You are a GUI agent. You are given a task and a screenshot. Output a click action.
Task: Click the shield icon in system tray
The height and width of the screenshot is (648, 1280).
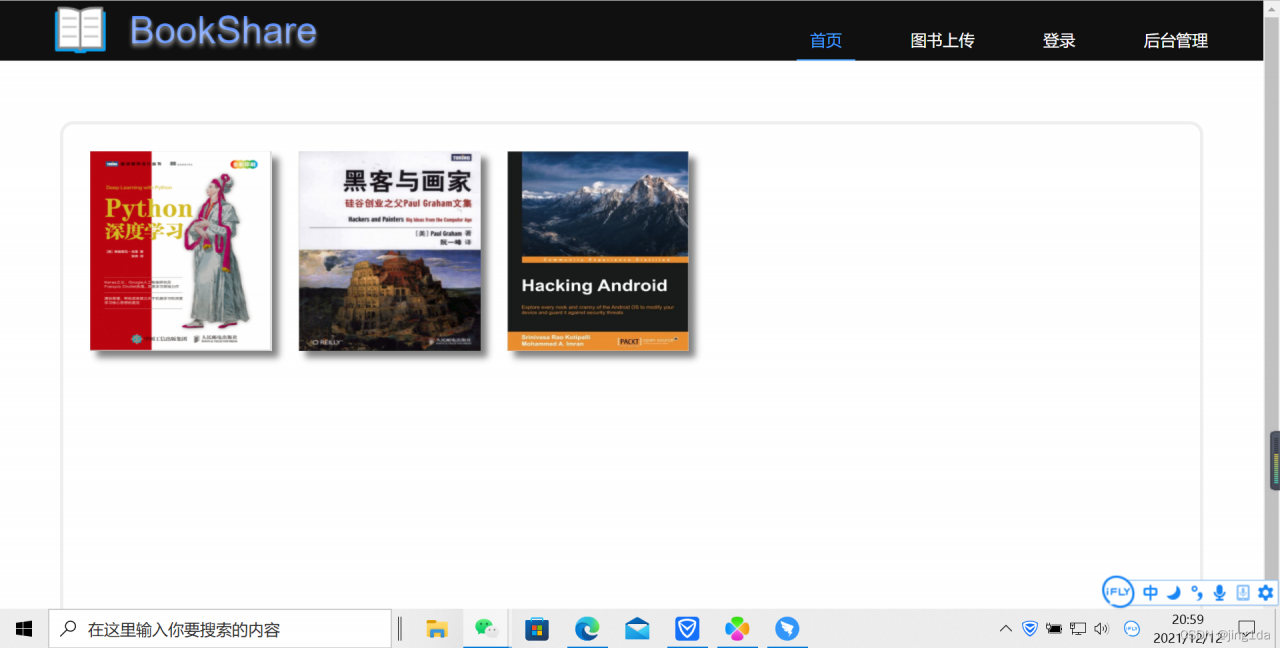(x=1030, y=629)
